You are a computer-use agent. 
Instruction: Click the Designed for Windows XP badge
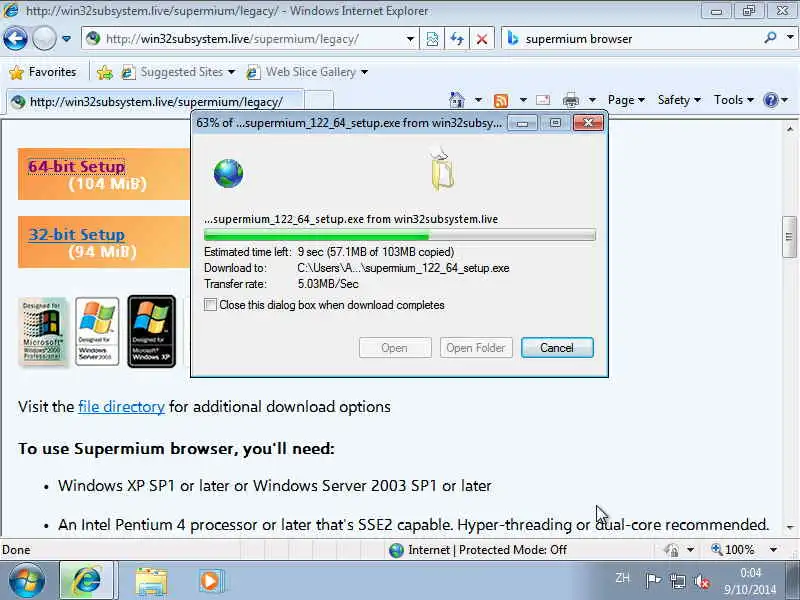click(152, 332)
